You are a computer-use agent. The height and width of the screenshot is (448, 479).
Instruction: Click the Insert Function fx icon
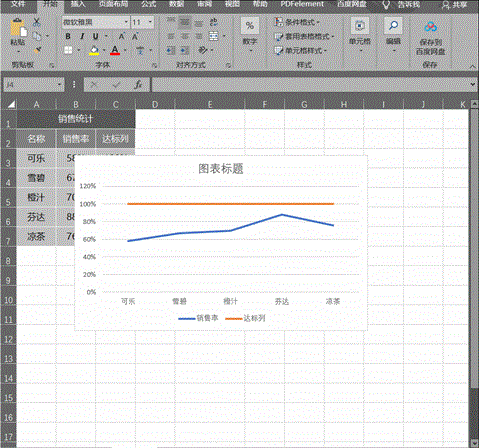pos(138,85)
